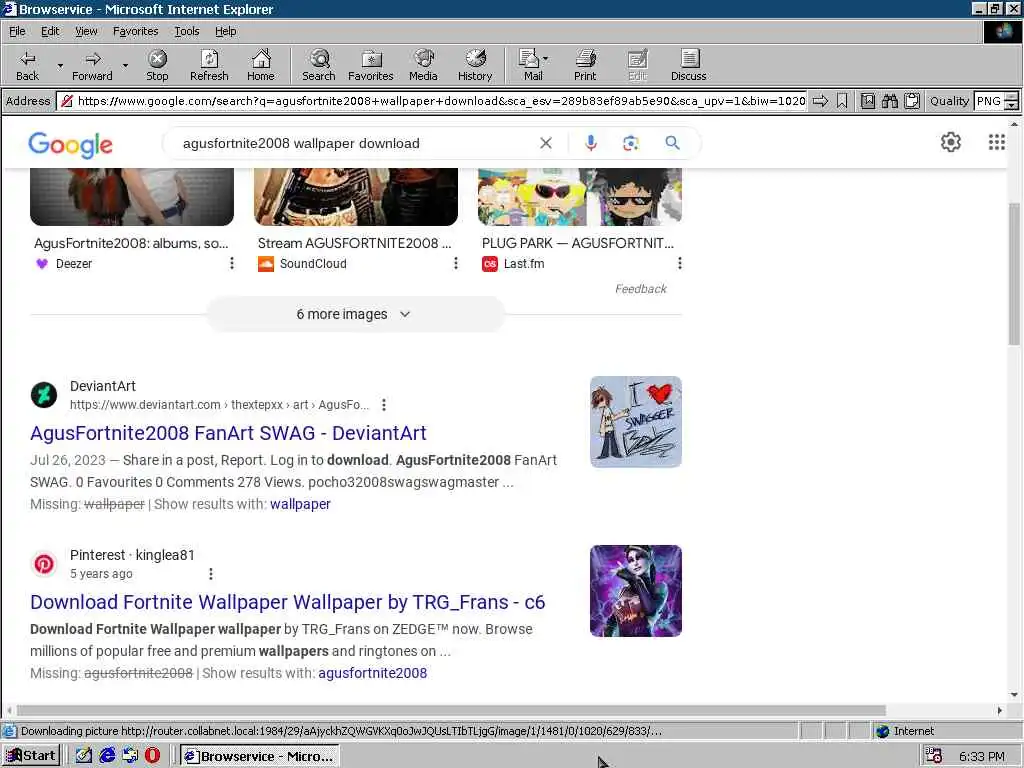
Task: Click the system tray scheduler icon
Action: [933, 756]
